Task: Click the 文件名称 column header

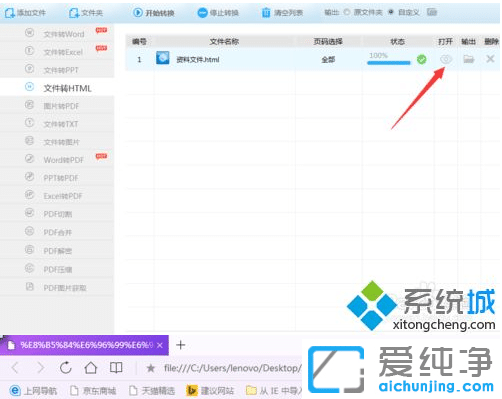Action: (224, 41)
